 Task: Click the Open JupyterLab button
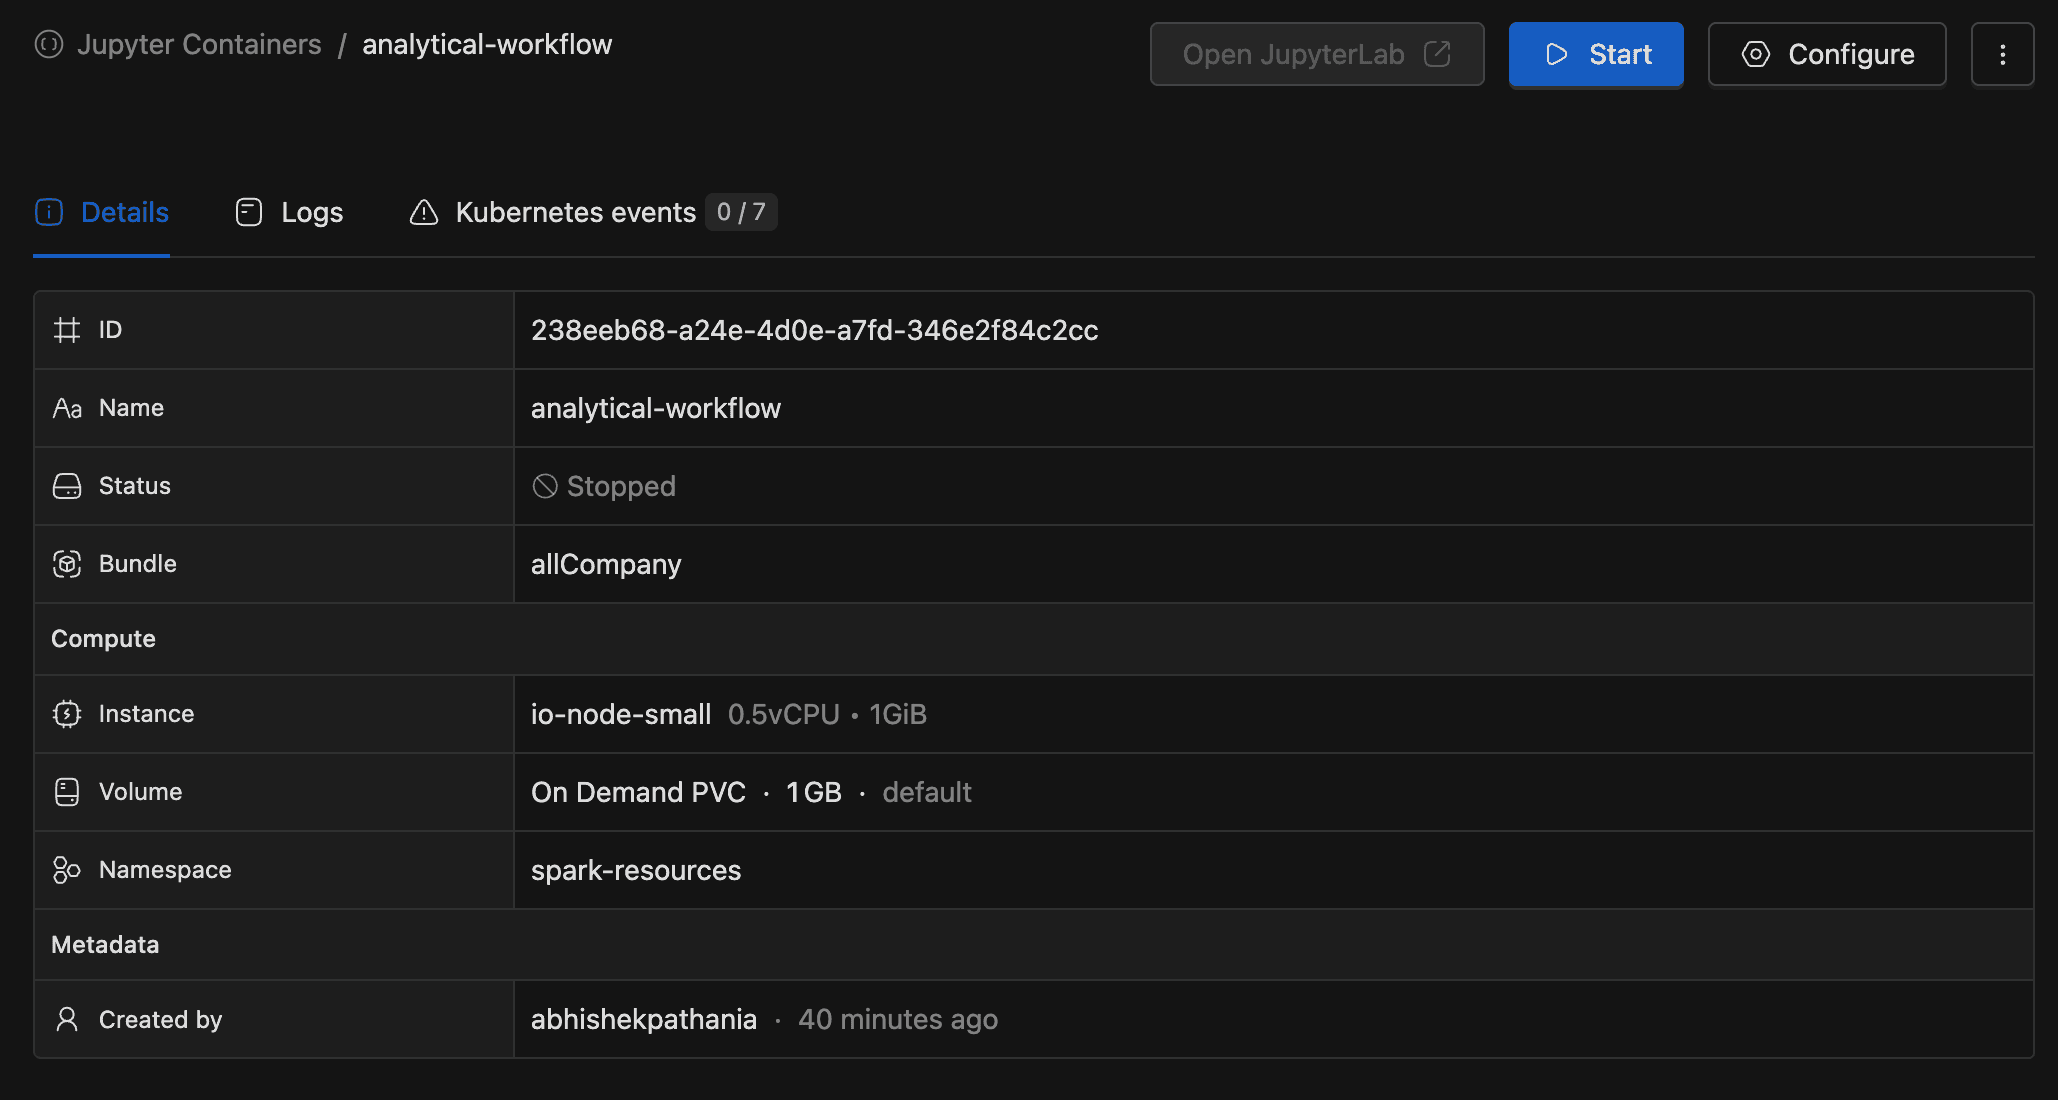(1316, 54)
